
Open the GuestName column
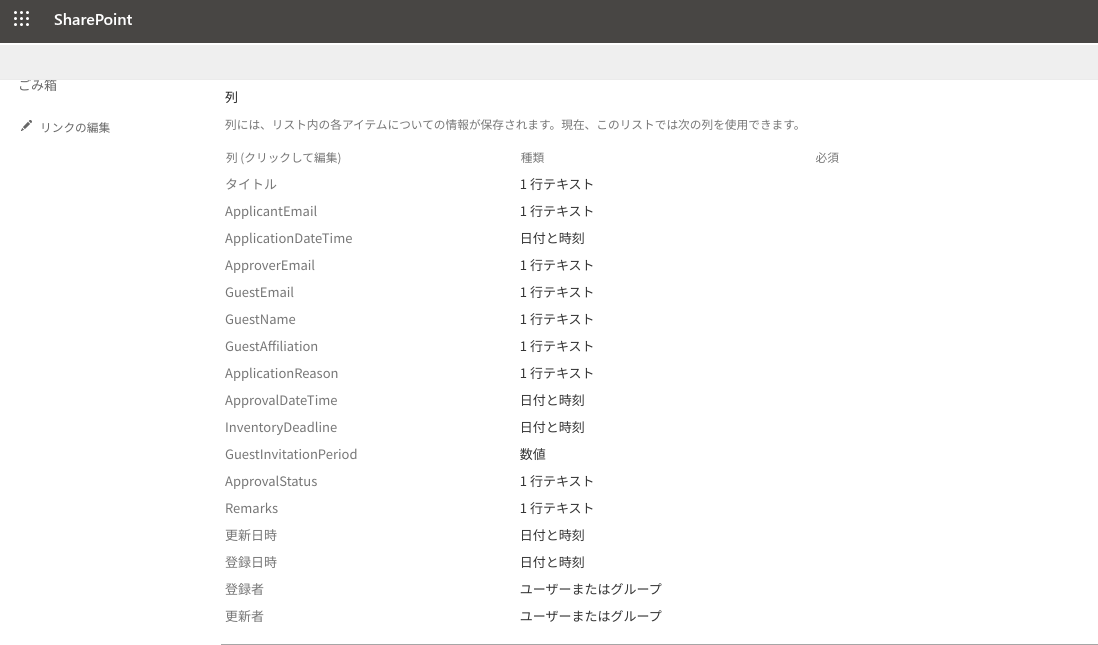(260, 319)
